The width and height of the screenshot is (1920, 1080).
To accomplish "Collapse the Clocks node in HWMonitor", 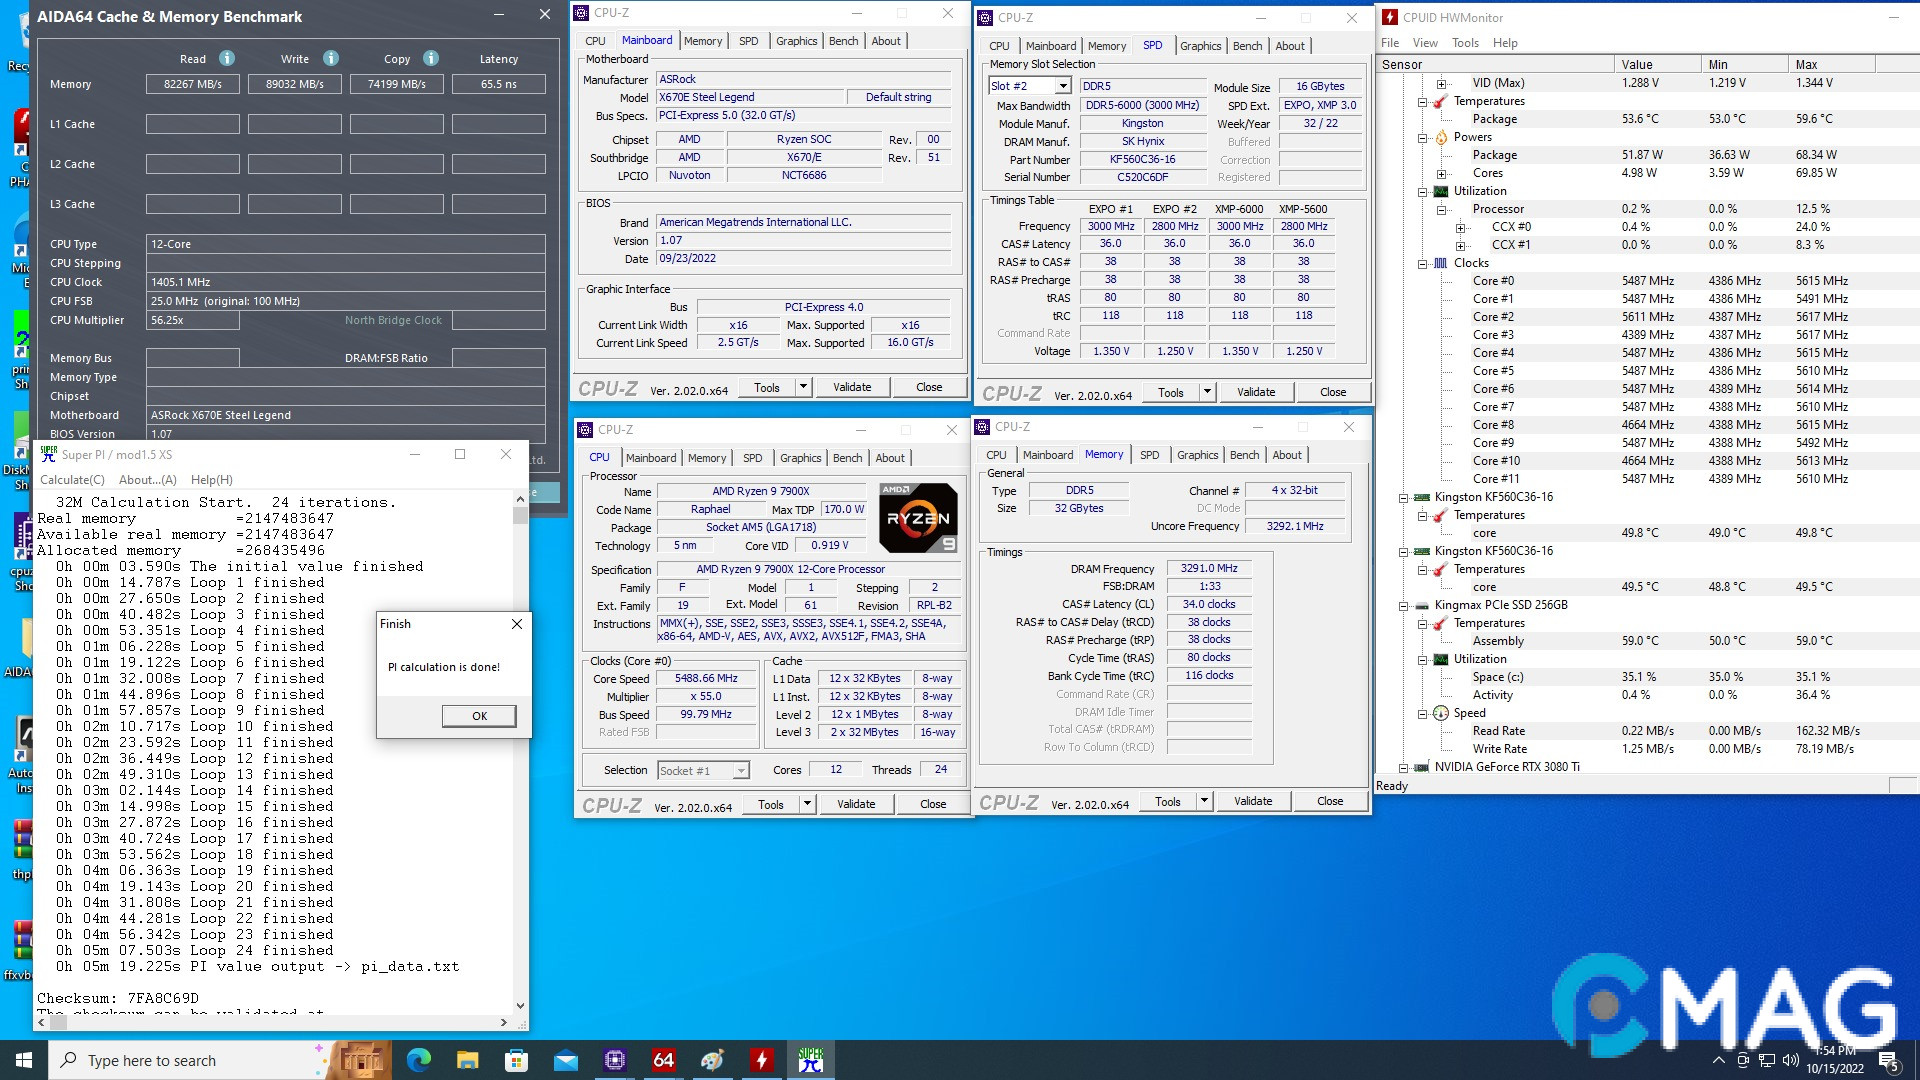I will tap(1422, 264).
